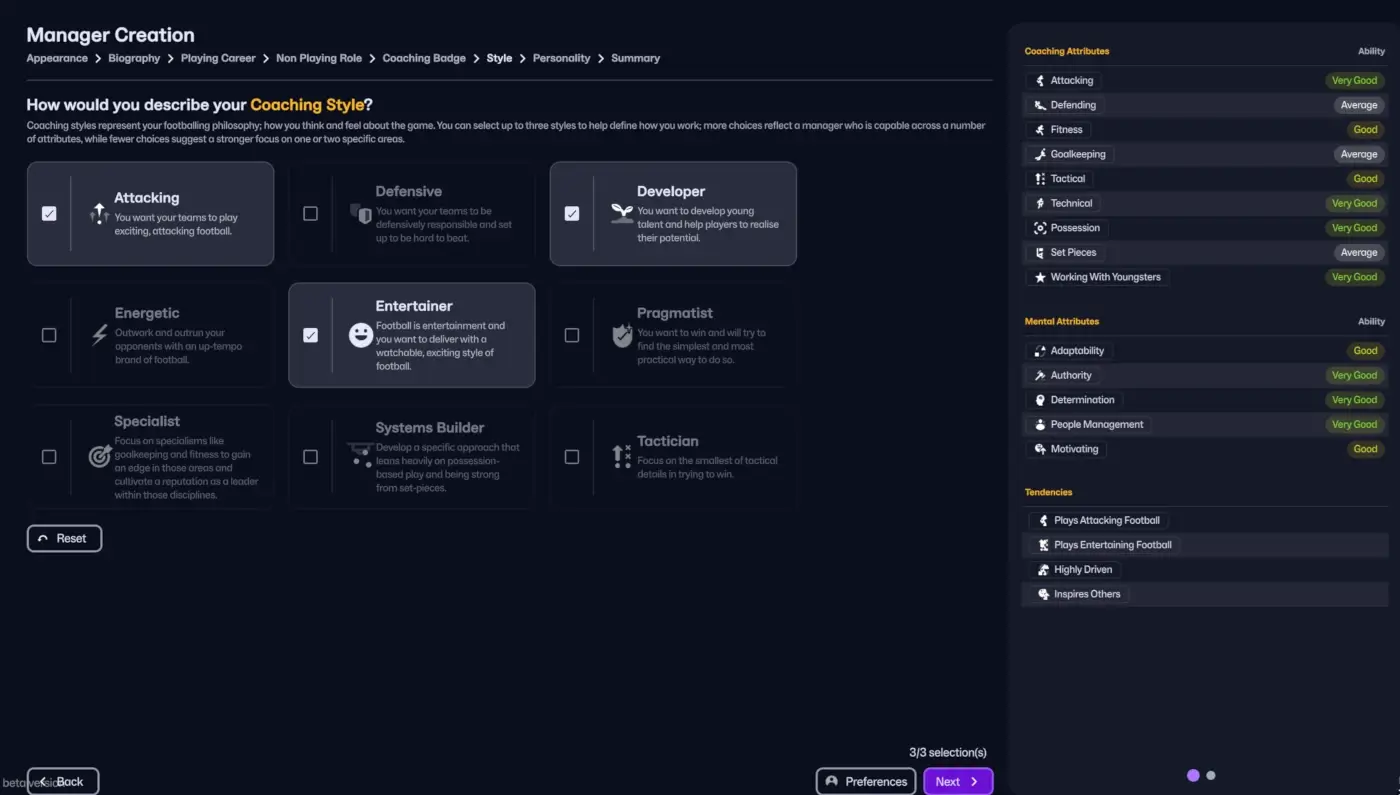
Task: Click the Highly Driven tendency icon
Action: [x=1044, y=569]
